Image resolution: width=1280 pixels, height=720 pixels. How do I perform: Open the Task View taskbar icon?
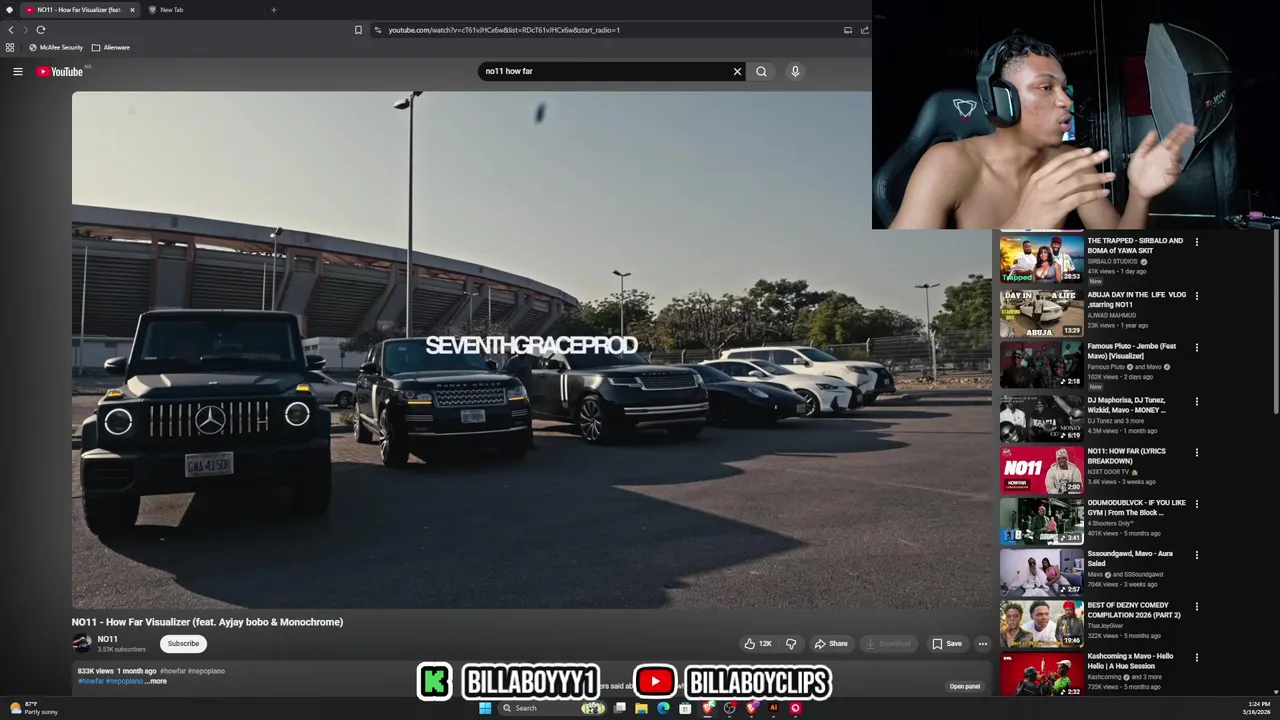click(x=619, y=708)
